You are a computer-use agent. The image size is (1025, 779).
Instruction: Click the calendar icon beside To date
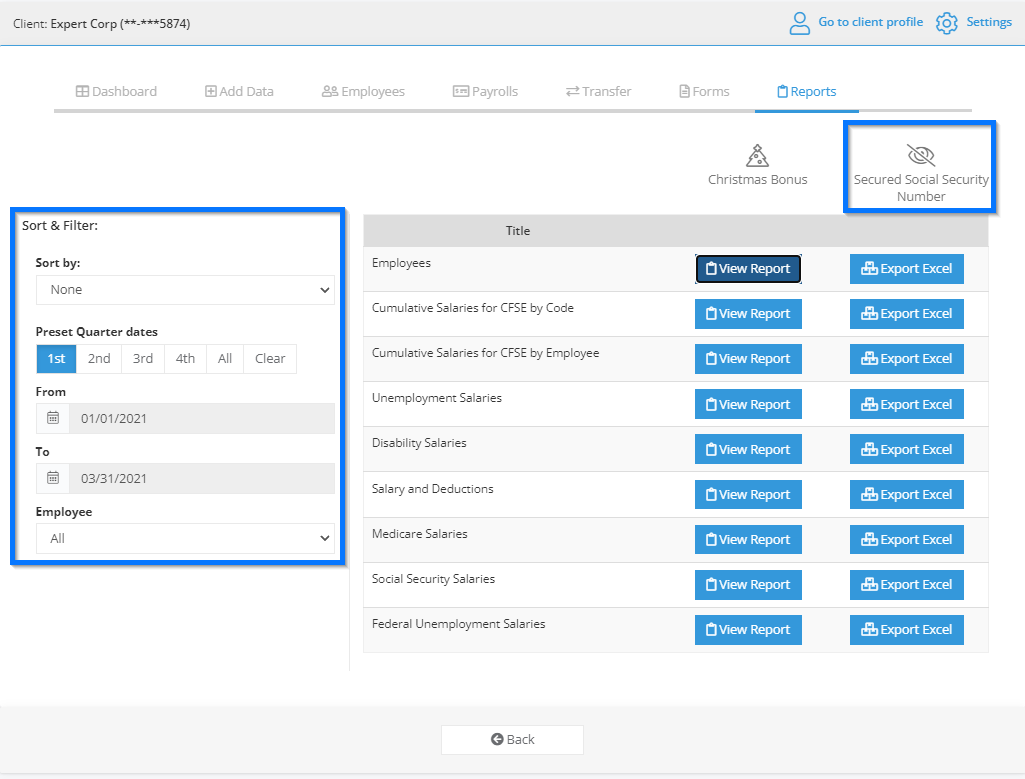(x=53, y=478)
